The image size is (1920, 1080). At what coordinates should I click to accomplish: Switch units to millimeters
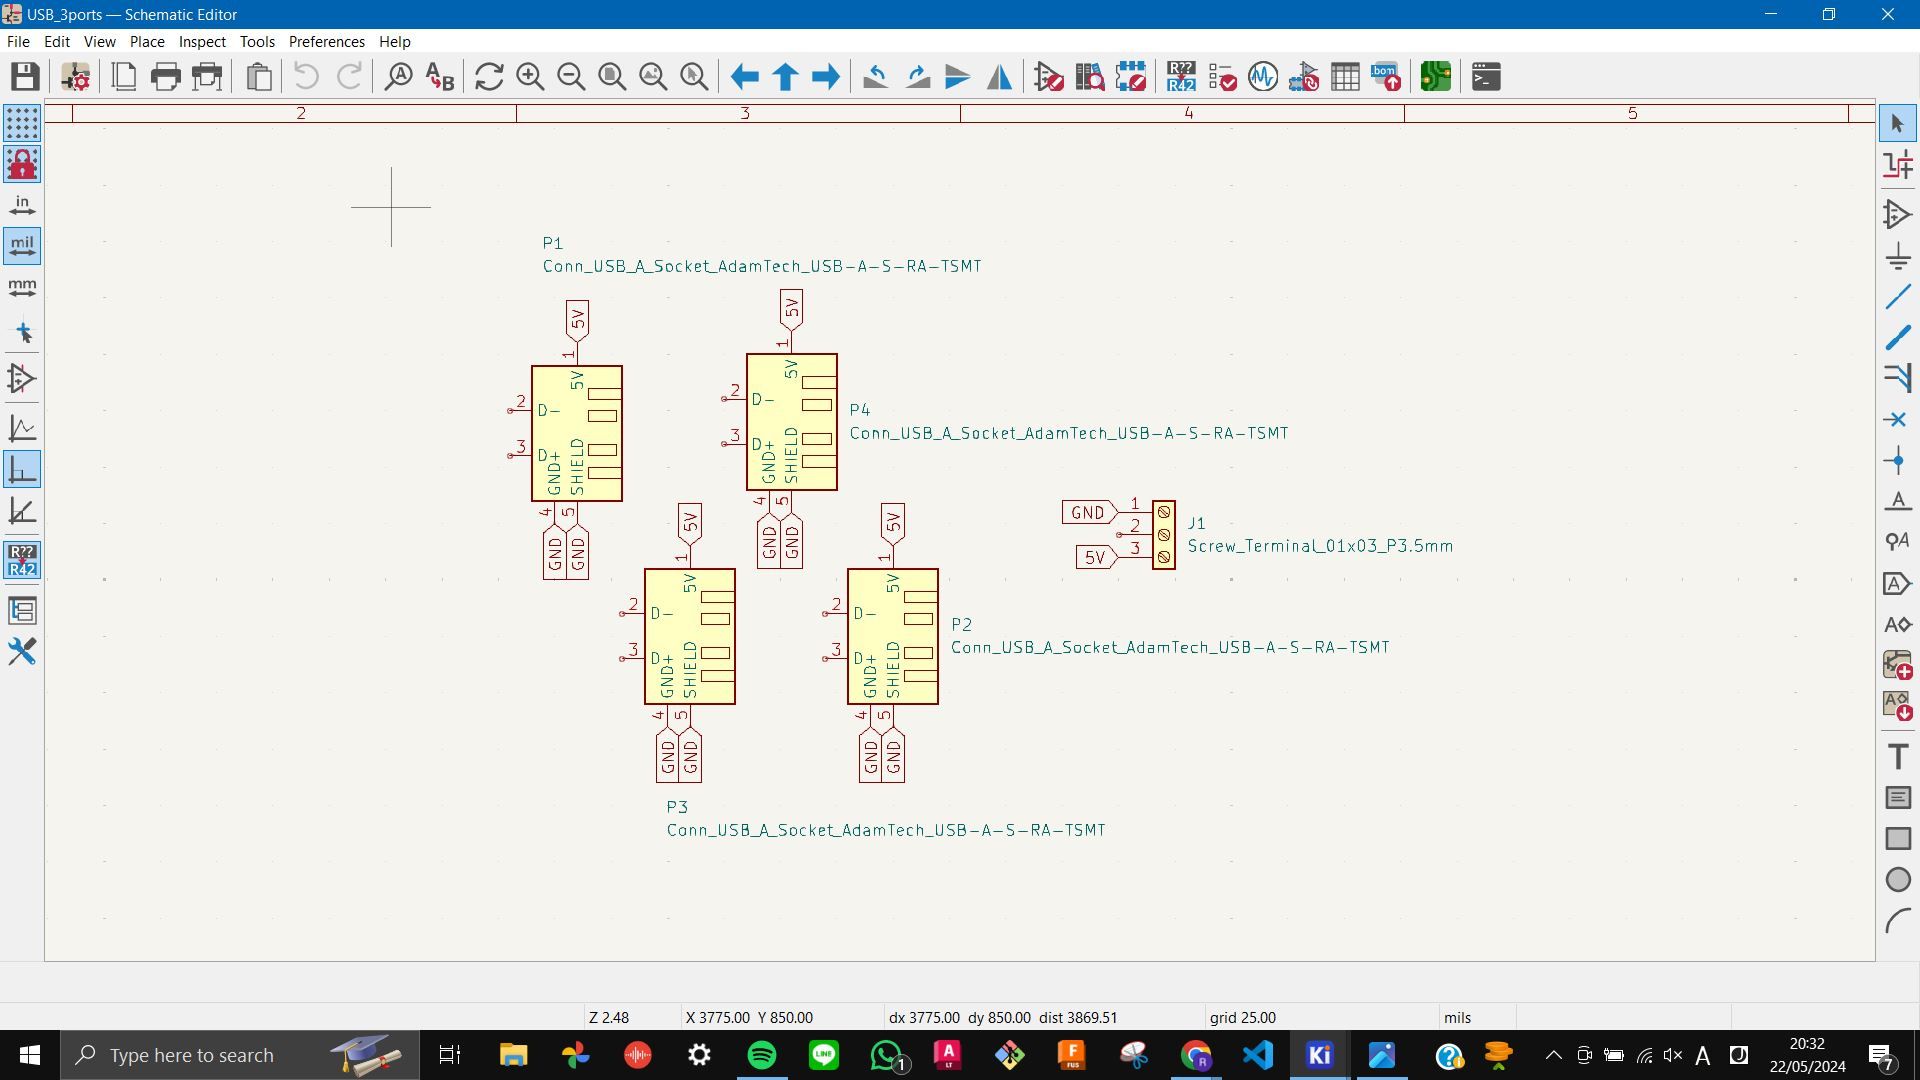(22, 287)
